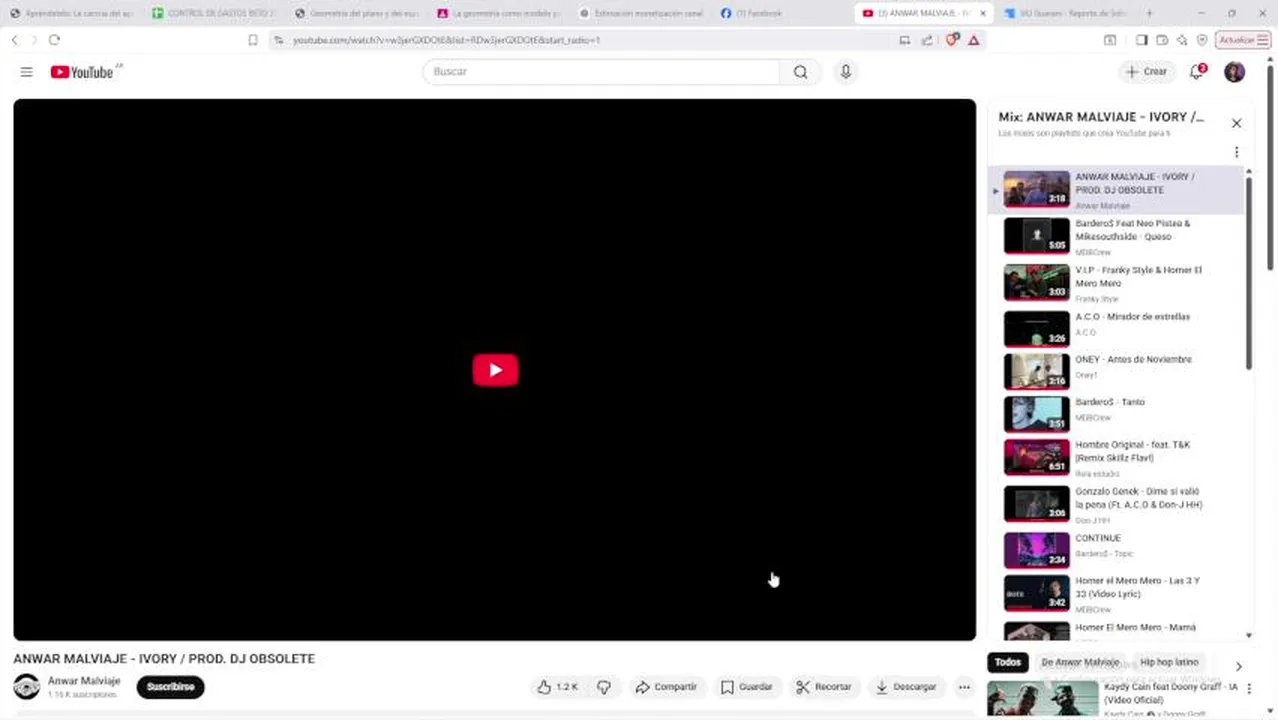Close the ANWAR MALVIAJE browser tab
The image size is (1278, 720).
click(x=984, y=13)
